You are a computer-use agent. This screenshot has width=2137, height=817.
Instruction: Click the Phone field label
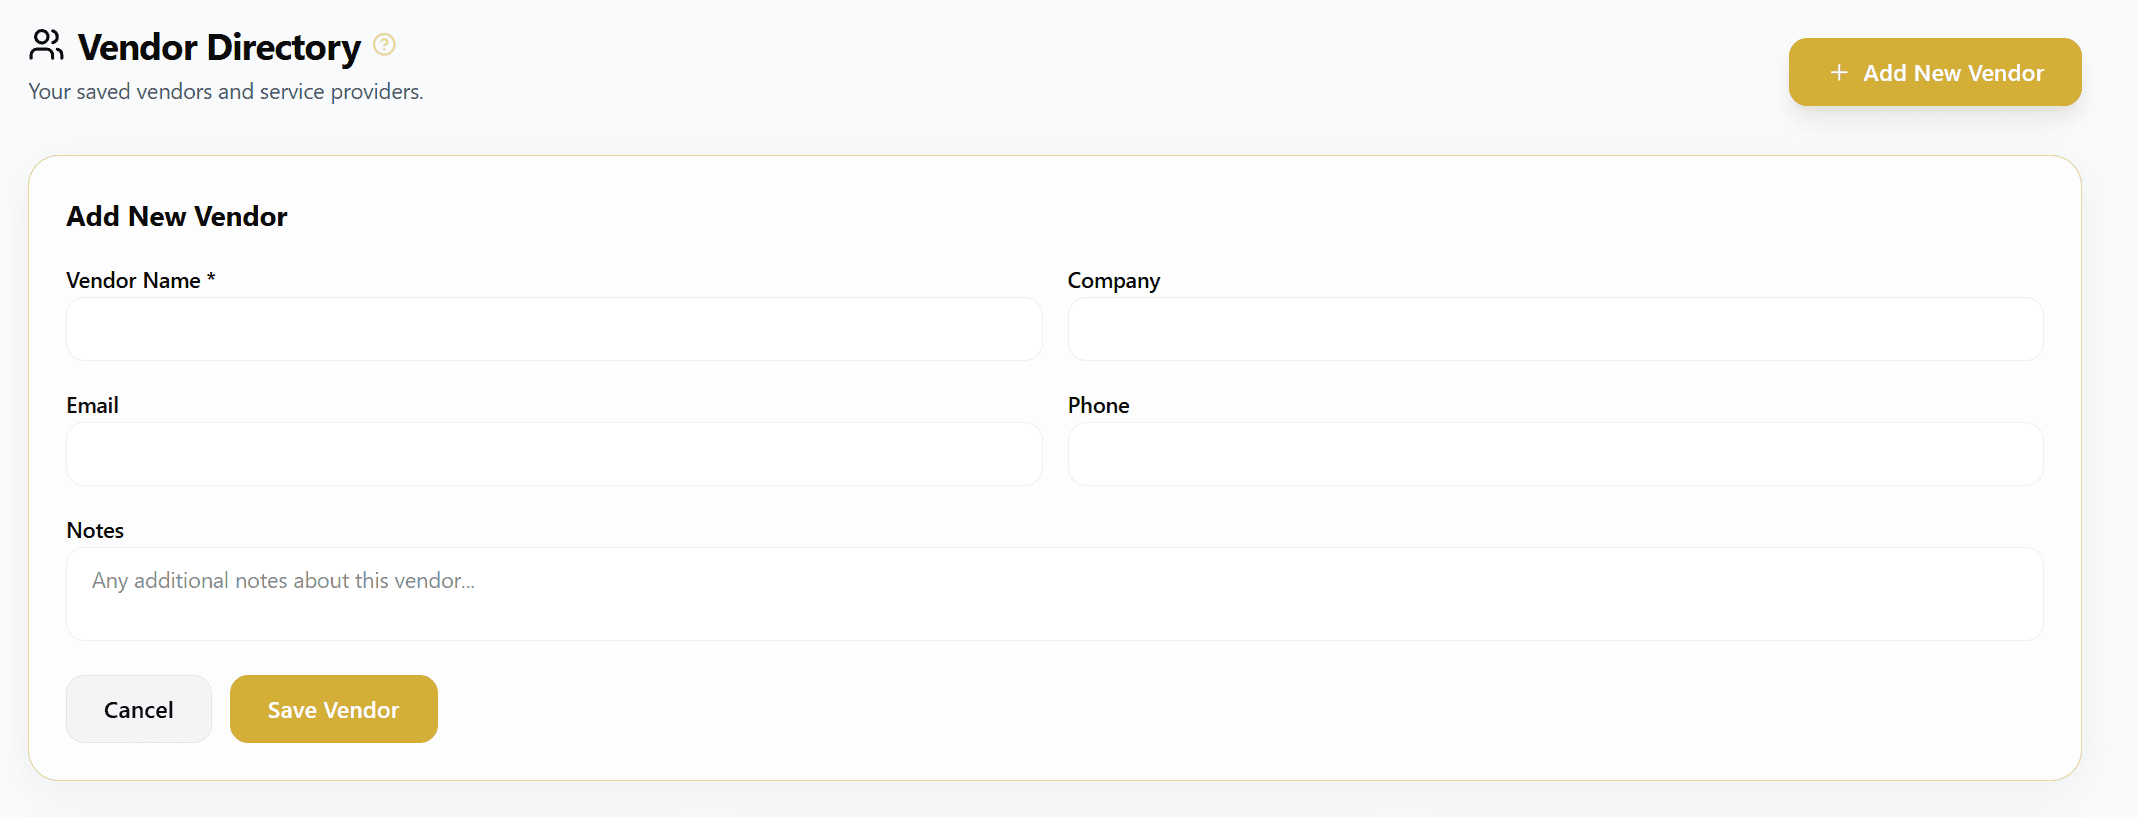1098,406
